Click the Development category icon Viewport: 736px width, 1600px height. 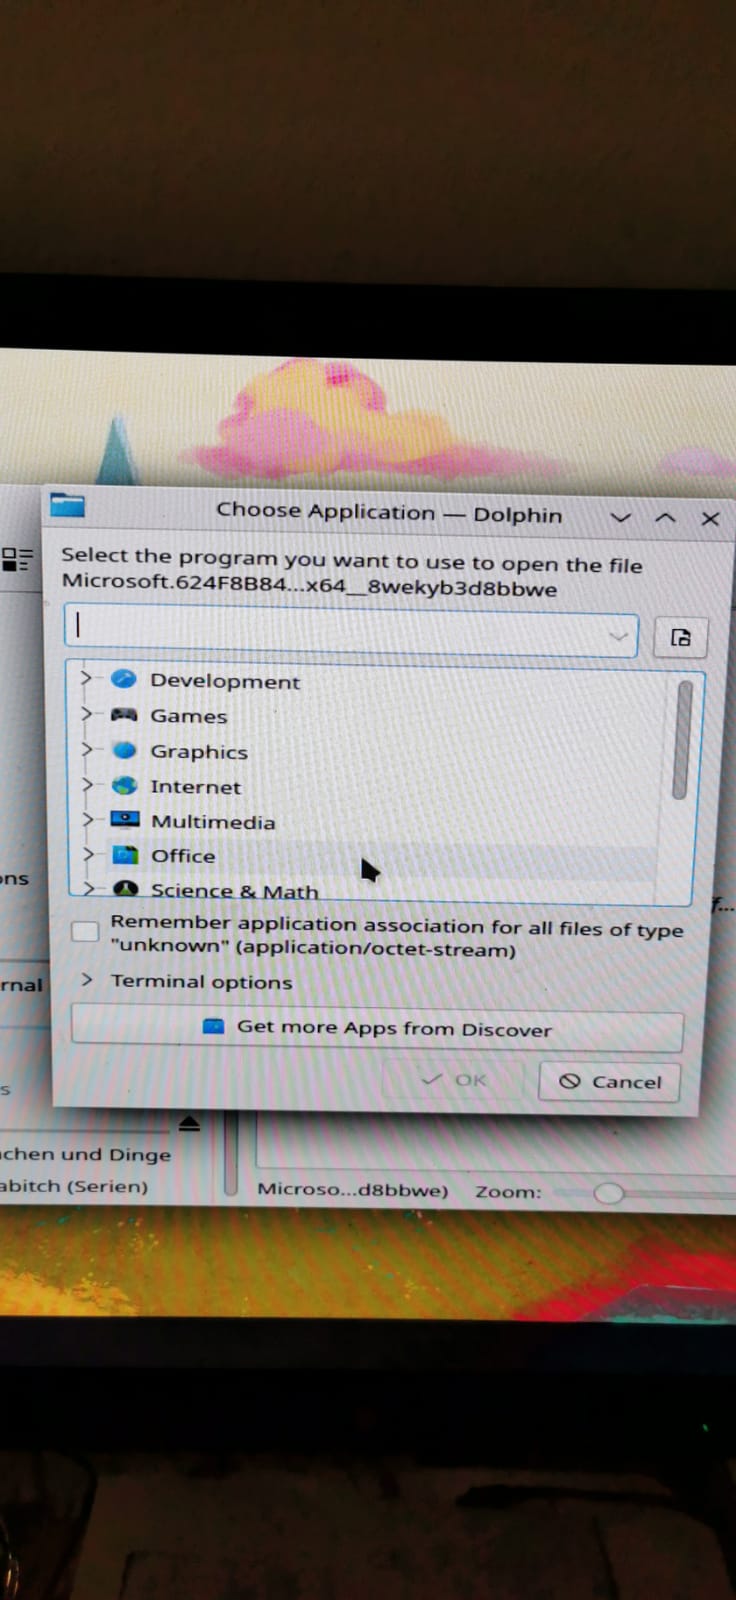123,679
